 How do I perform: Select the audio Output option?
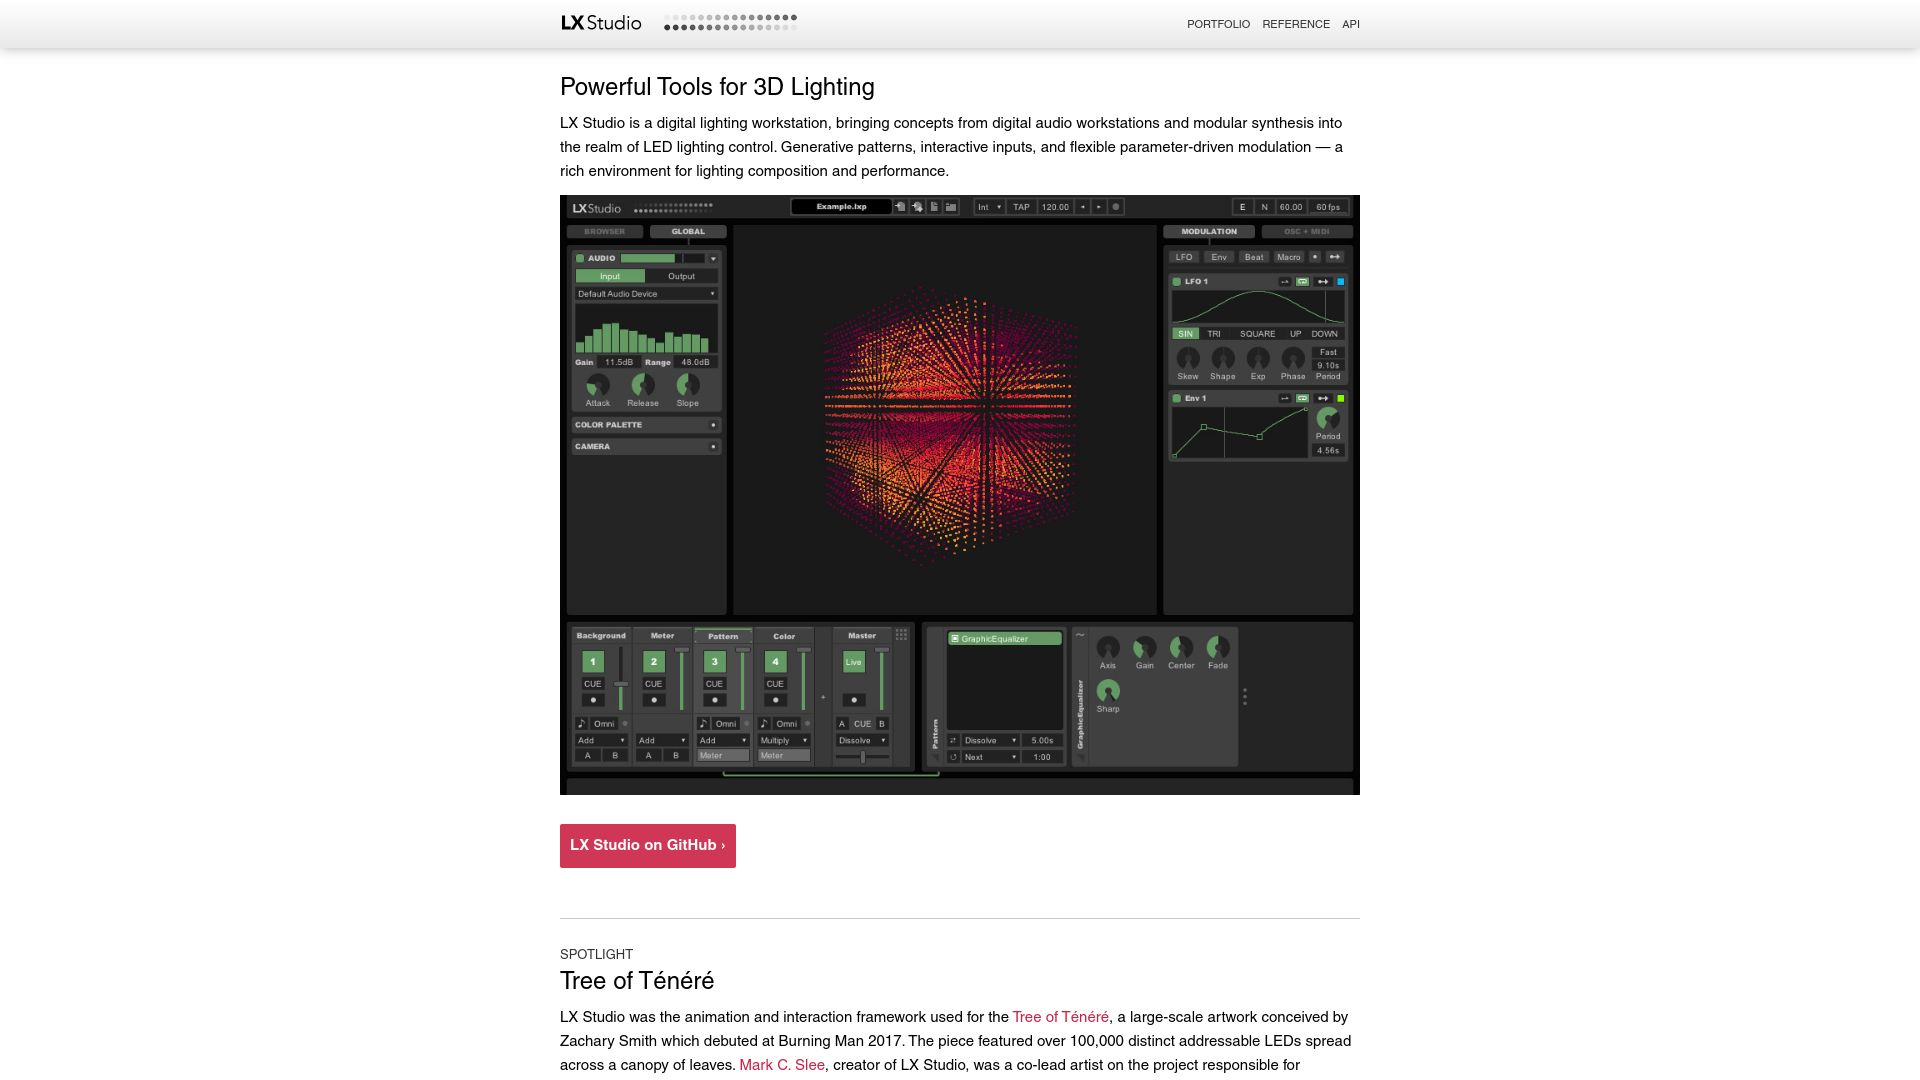(x=681, y=276)
